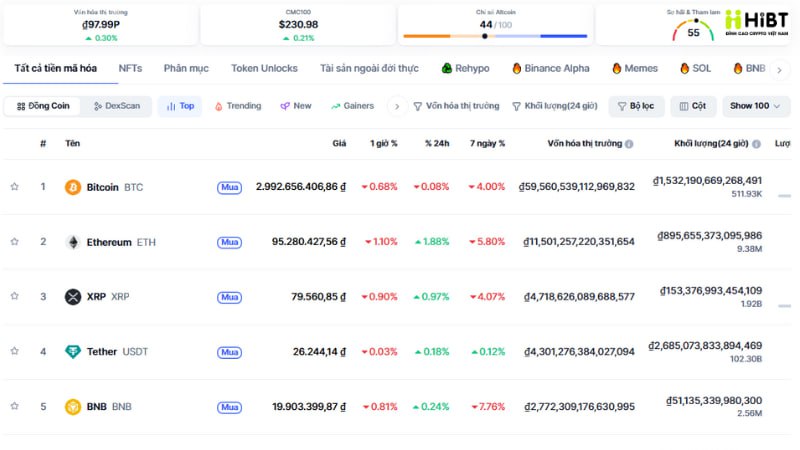The width and height of the screenshot is (800, 450).
Task: Toggle the watchlist star for BNB row
Action: (x=15, y=406)
